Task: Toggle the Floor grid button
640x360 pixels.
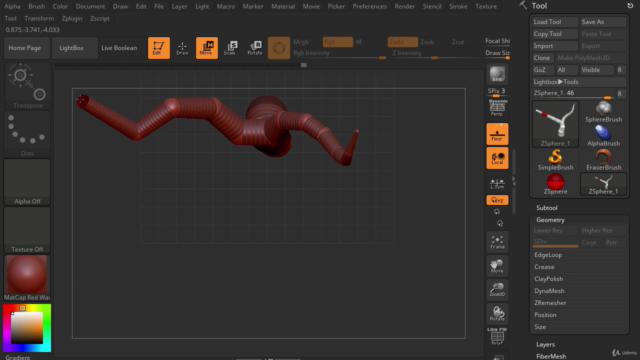Action: click(x=497, y=134)
